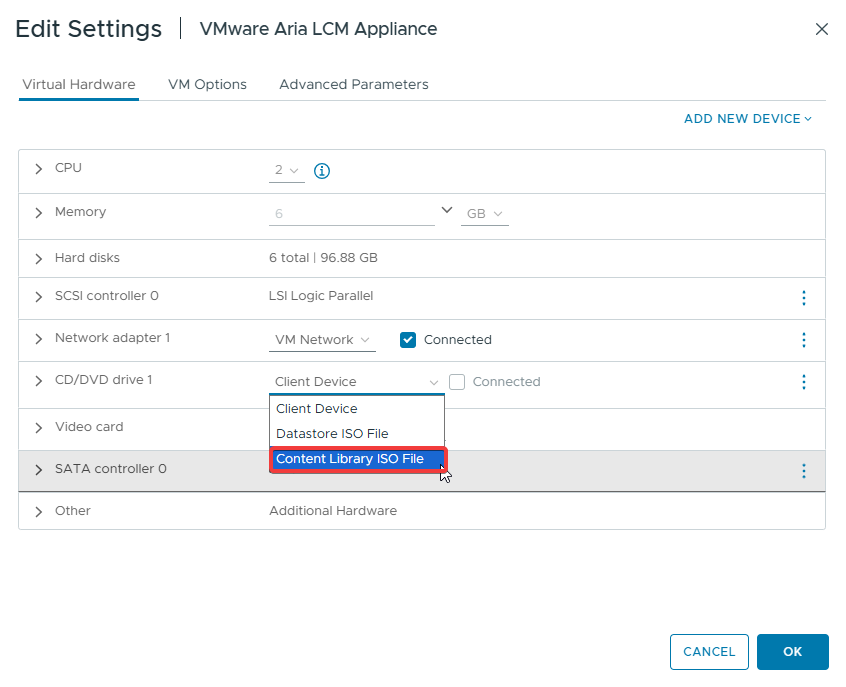Expand the Memory row

click(38, 213)
